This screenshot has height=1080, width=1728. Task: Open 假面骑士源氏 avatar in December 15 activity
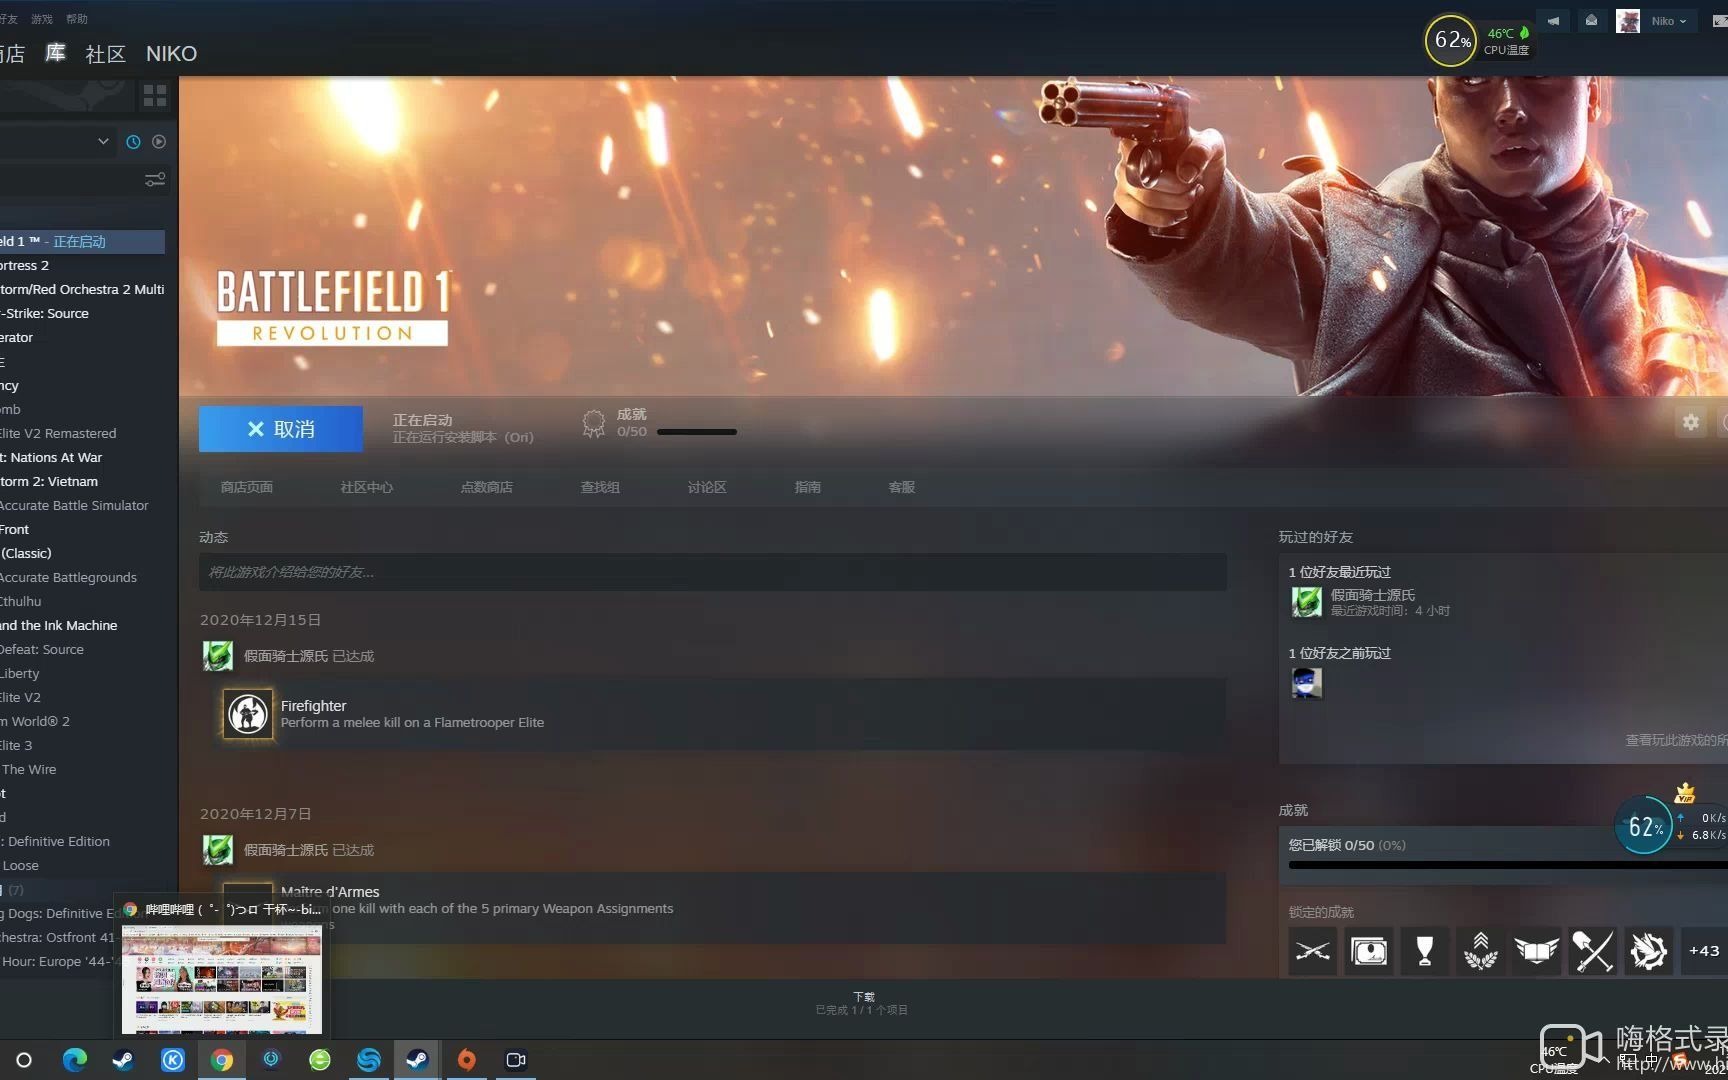(x=218, y=656)
